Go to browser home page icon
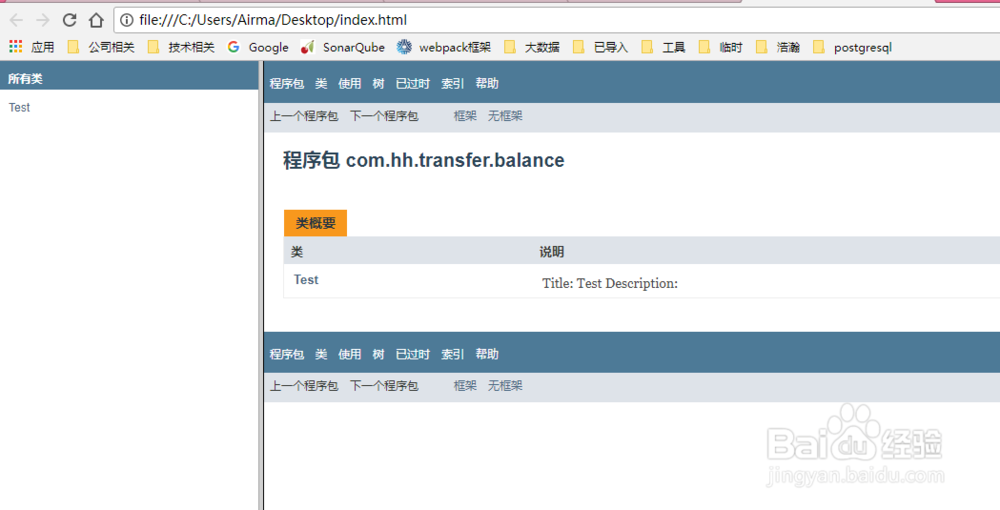The image size is (1000, 510). click(x=96, y=20)
